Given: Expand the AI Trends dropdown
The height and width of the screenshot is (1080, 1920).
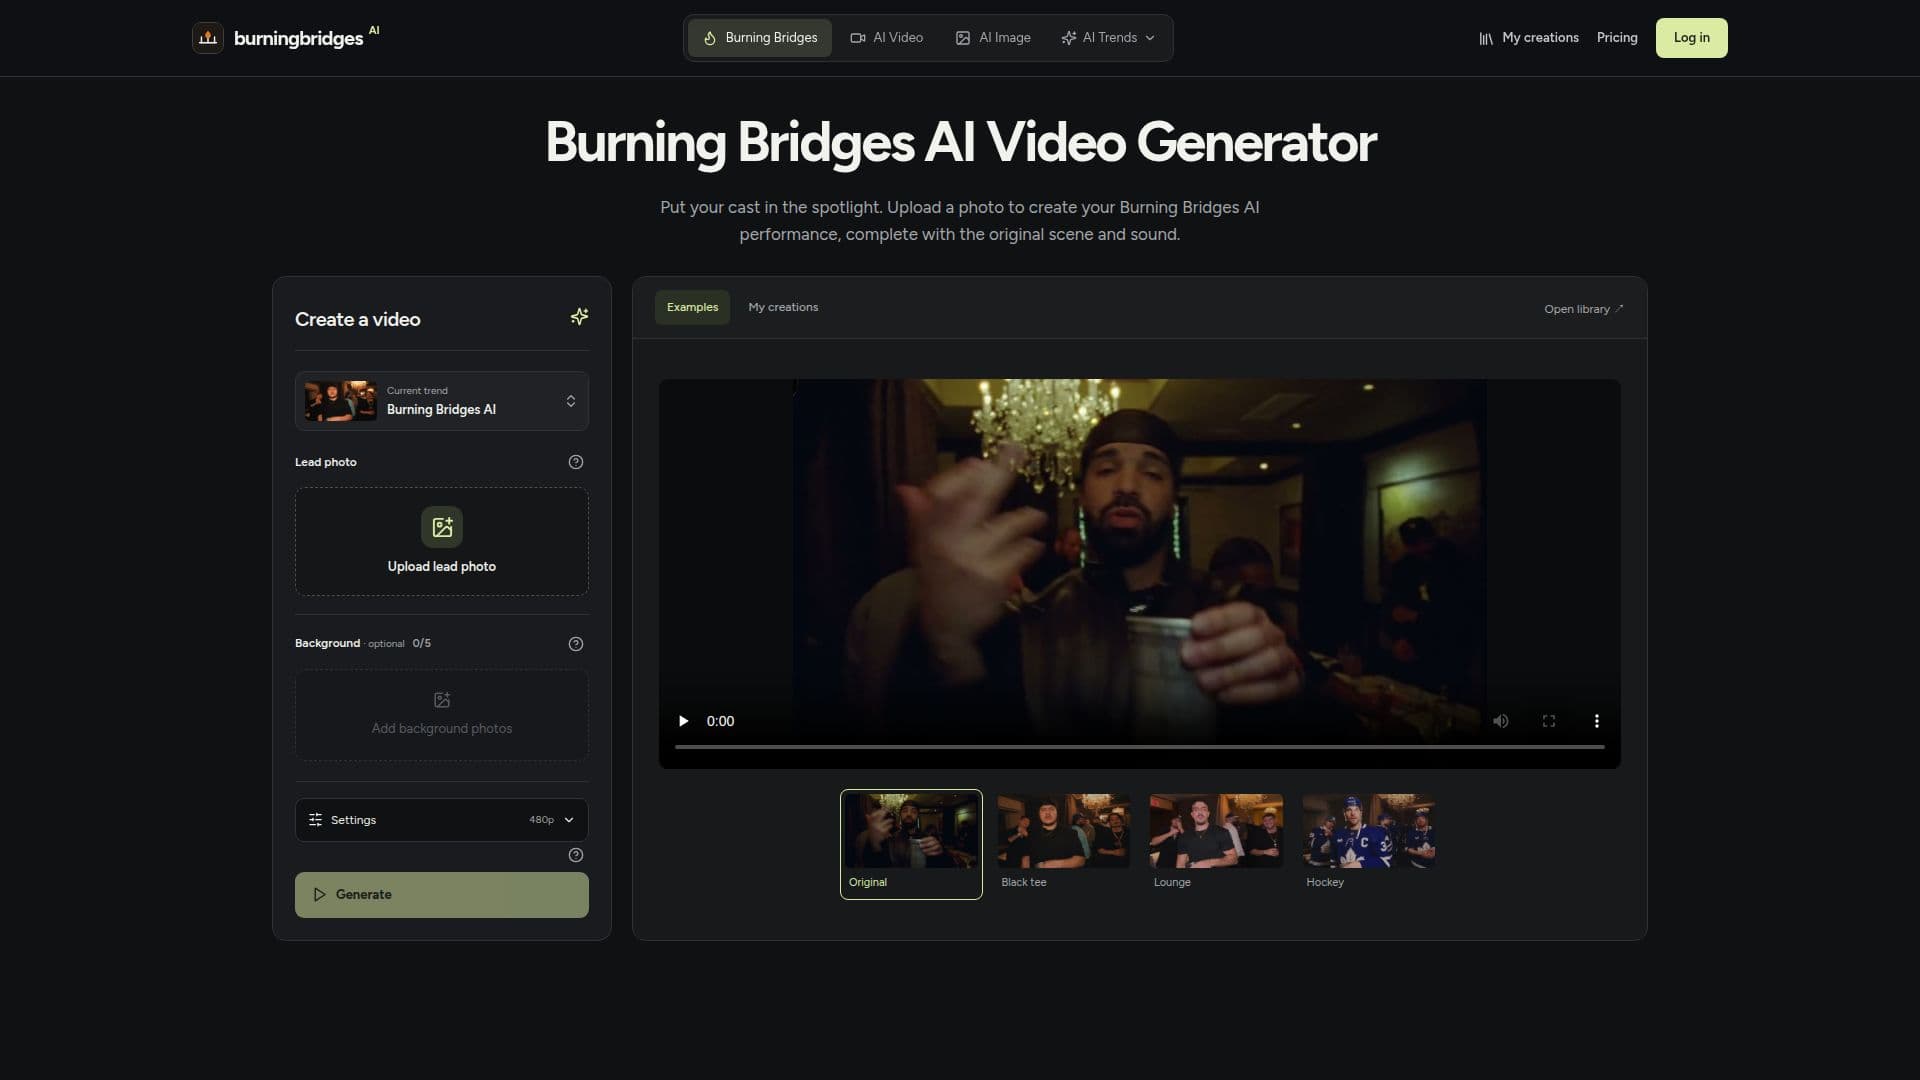Looking at the screenshot, I should coord(1108,38).
